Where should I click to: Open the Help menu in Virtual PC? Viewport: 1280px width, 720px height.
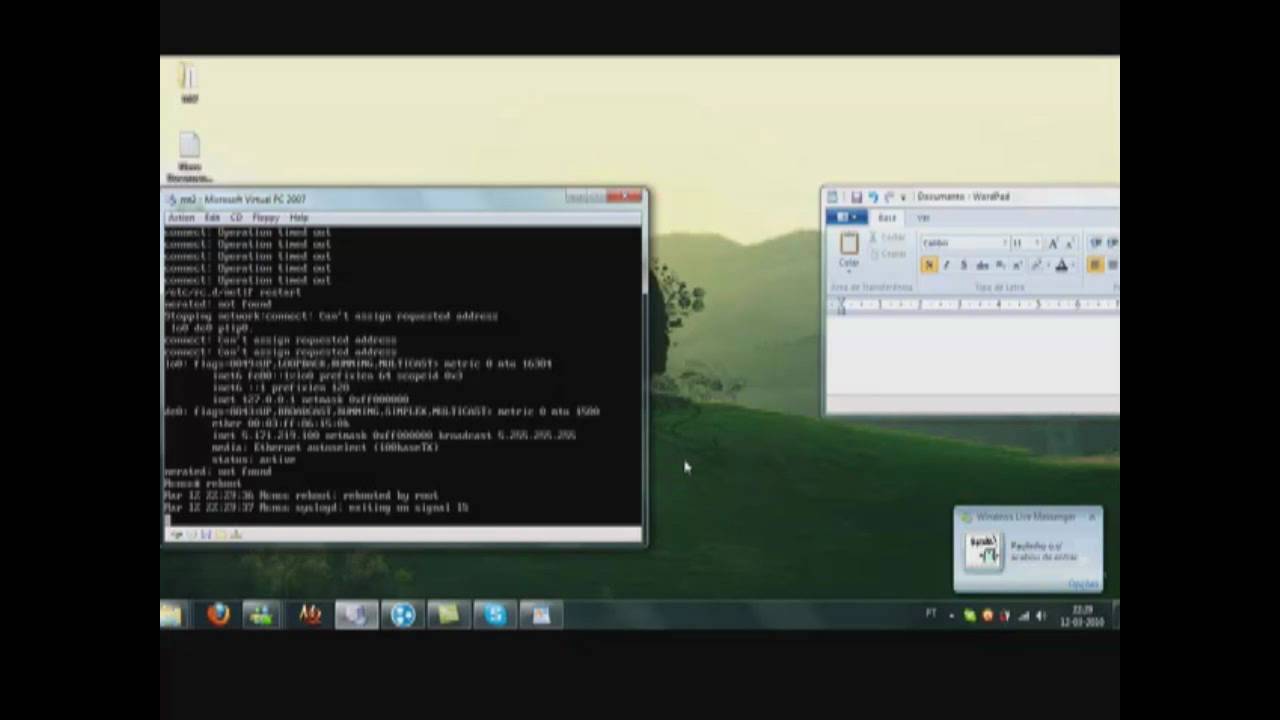point(299,217)
